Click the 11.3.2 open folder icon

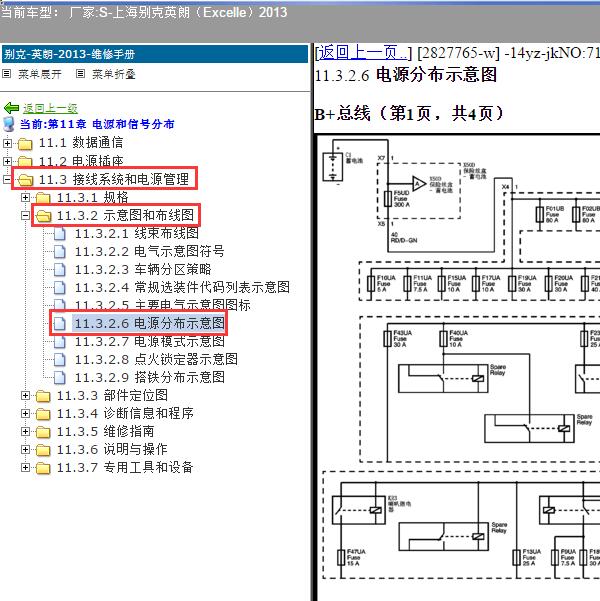tap(43, 216)
